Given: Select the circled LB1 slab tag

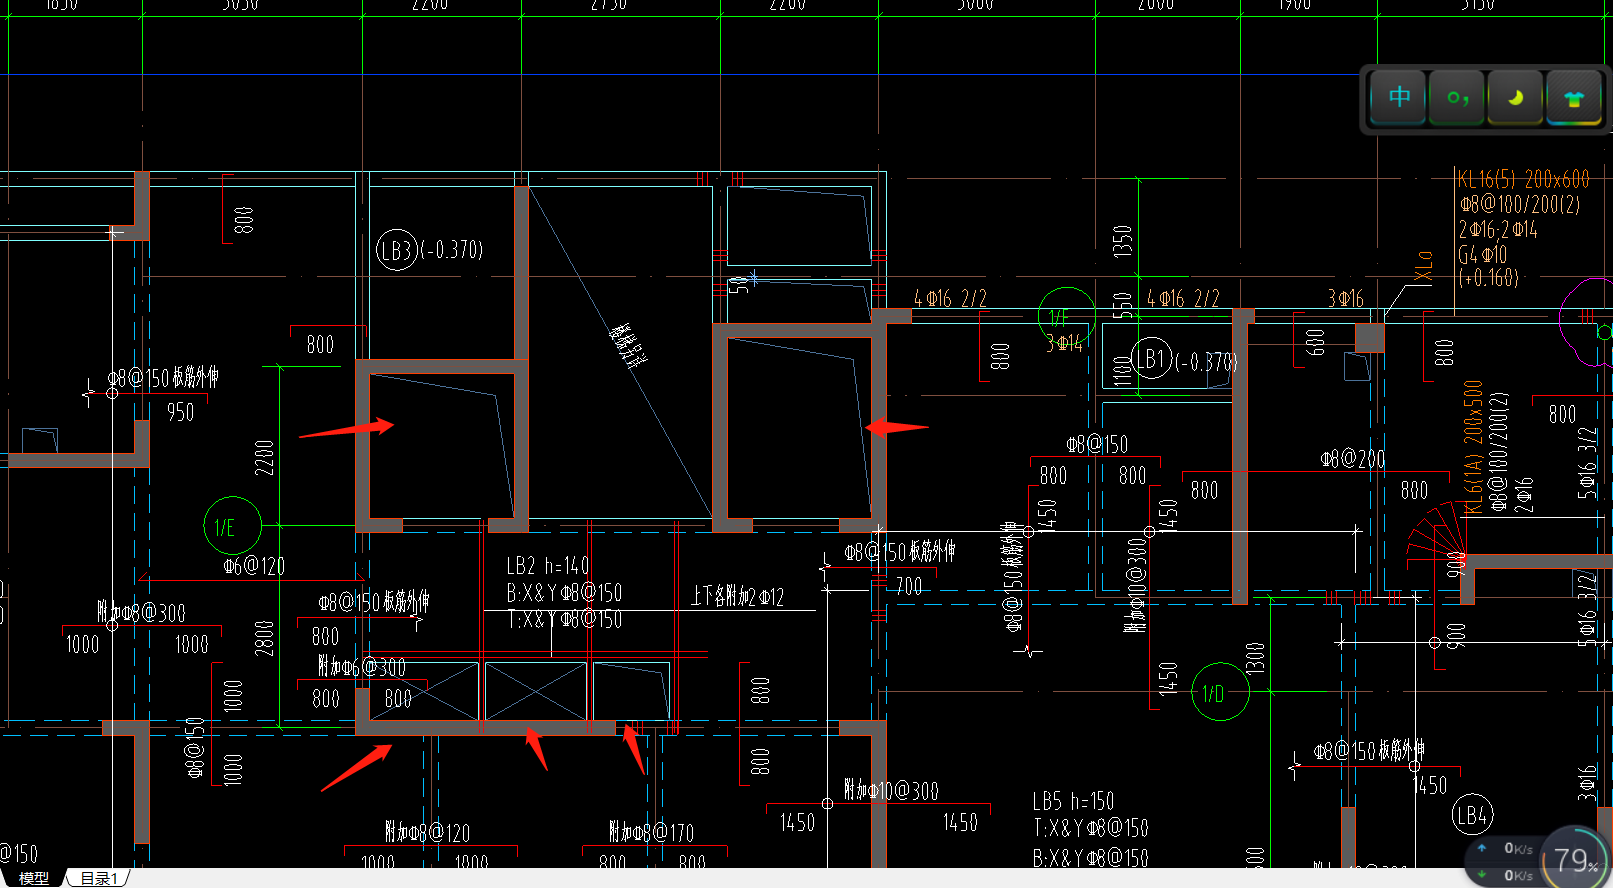Looking at the screenshot, I should pos(1151,359).
